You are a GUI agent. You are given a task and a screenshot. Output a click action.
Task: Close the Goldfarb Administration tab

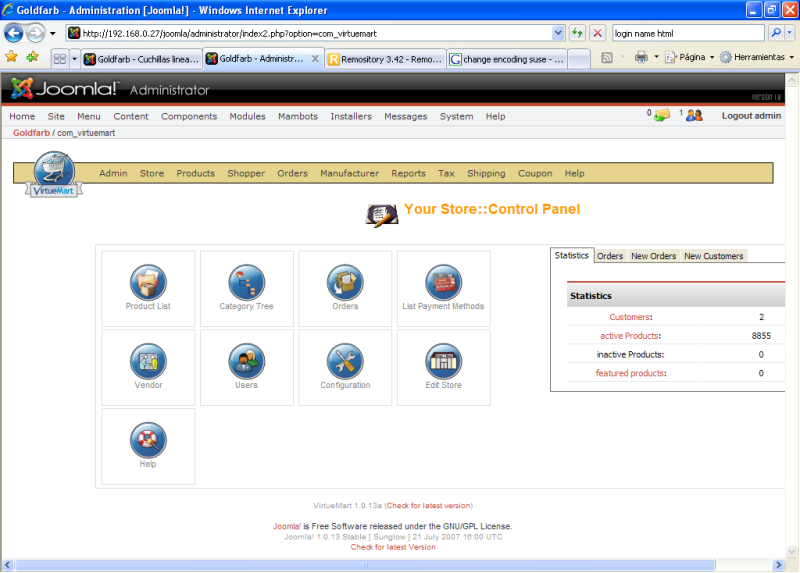coord(315,59)
